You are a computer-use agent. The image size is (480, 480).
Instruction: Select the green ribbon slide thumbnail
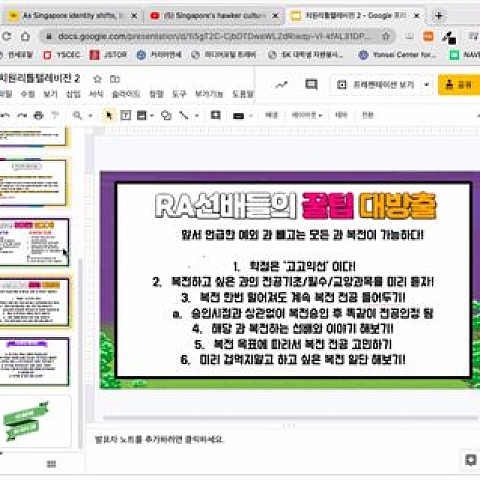pyautogui.click(x=35, y=421)
